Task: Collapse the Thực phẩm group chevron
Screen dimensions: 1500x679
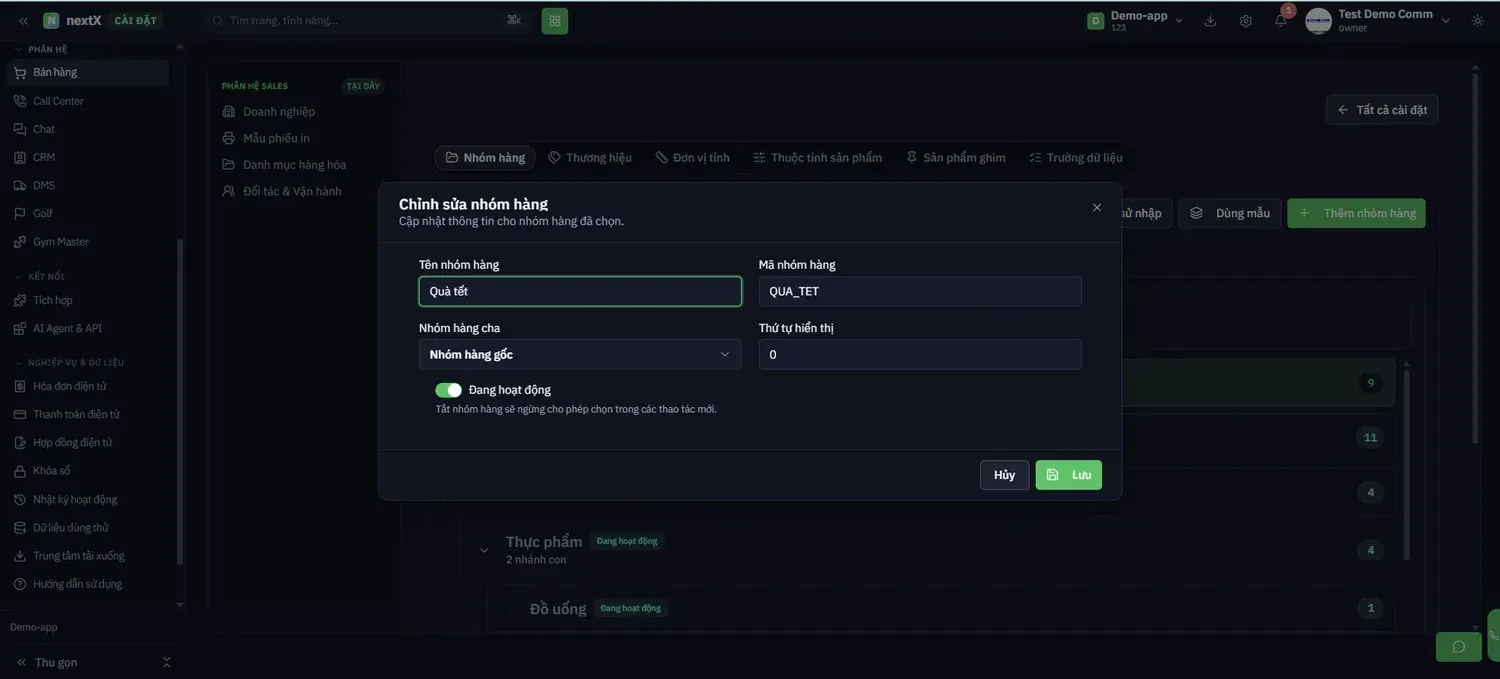Action: [x=484, y=550]
